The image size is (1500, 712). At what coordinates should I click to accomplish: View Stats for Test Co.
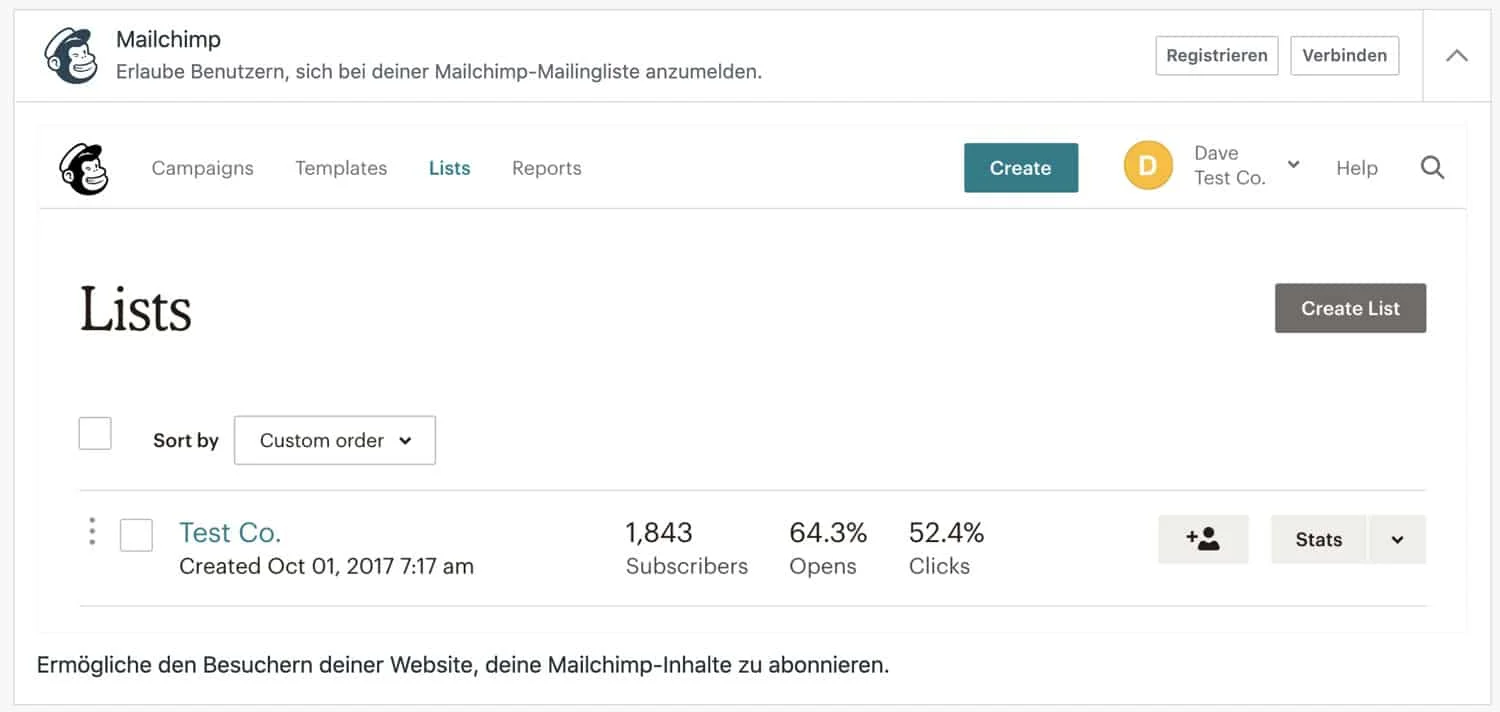click(1318, 539)
